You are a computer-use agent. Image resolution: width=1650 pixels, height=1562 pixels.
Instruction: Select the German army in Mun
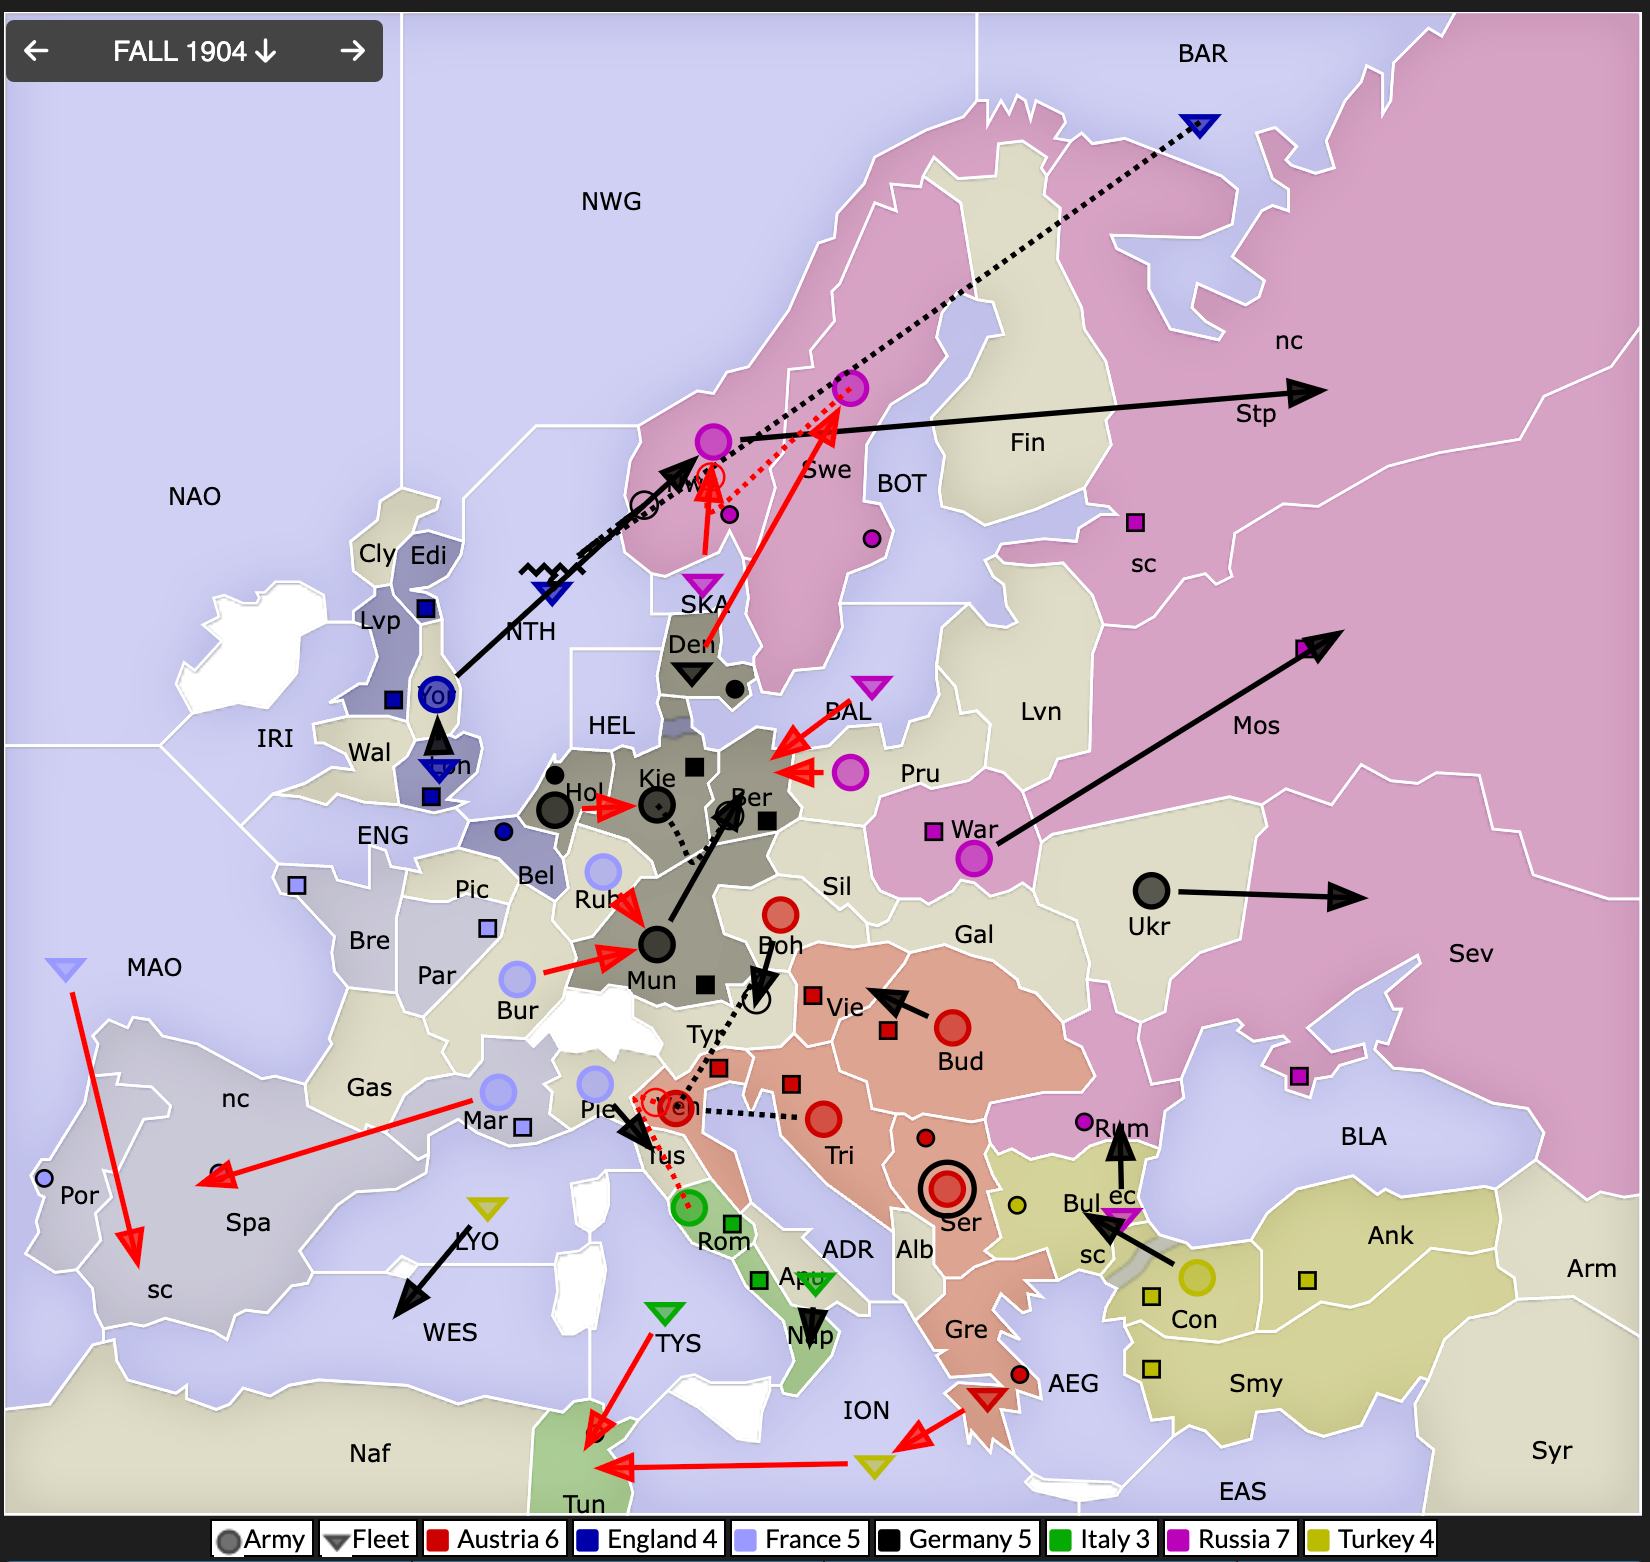657,943
